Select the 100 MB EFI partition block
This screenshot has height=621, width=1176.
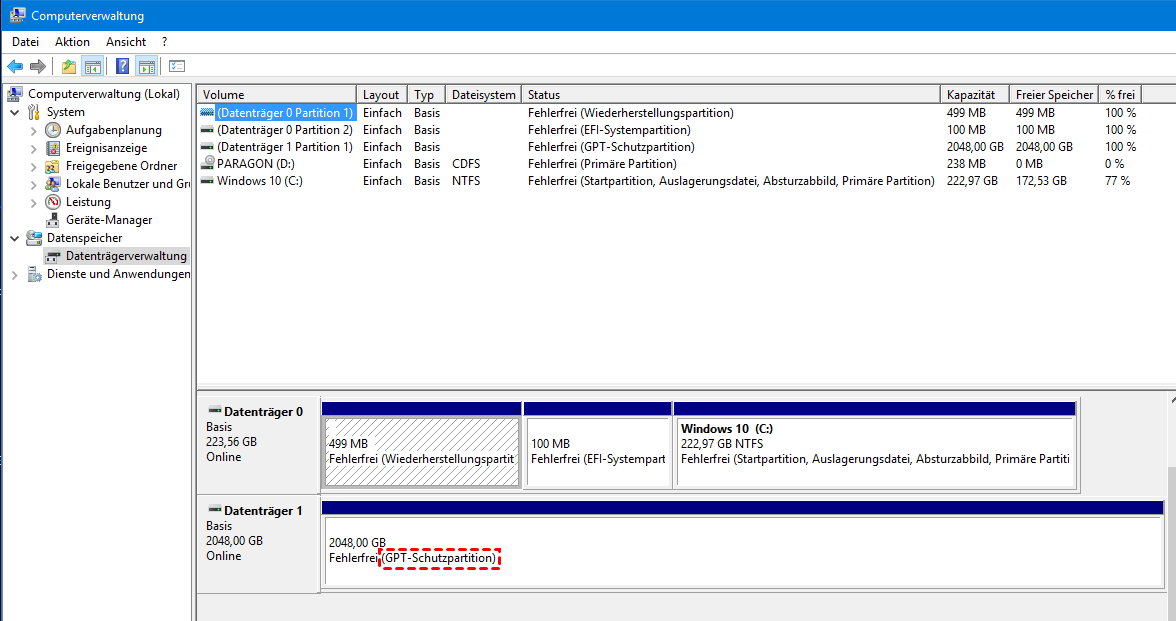(597, 452)
